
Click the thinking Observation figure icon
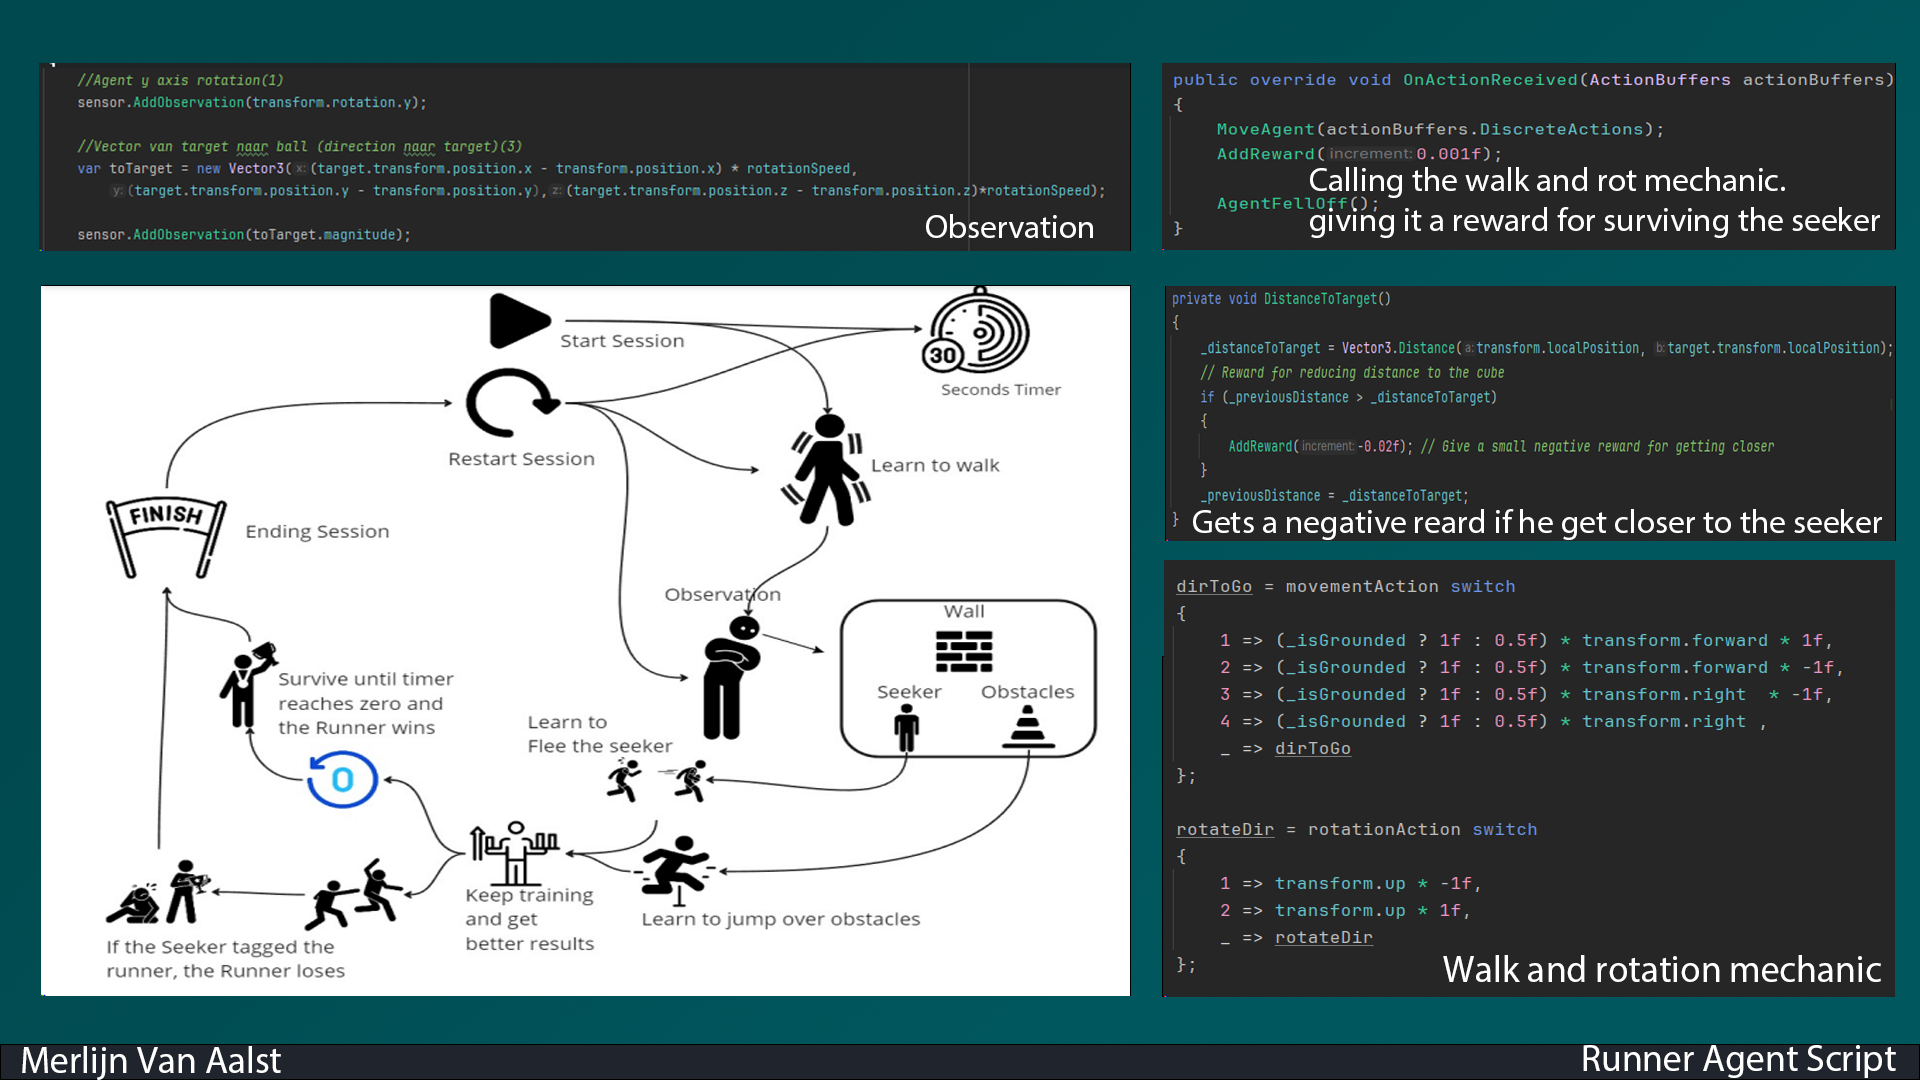coord(733,678)
